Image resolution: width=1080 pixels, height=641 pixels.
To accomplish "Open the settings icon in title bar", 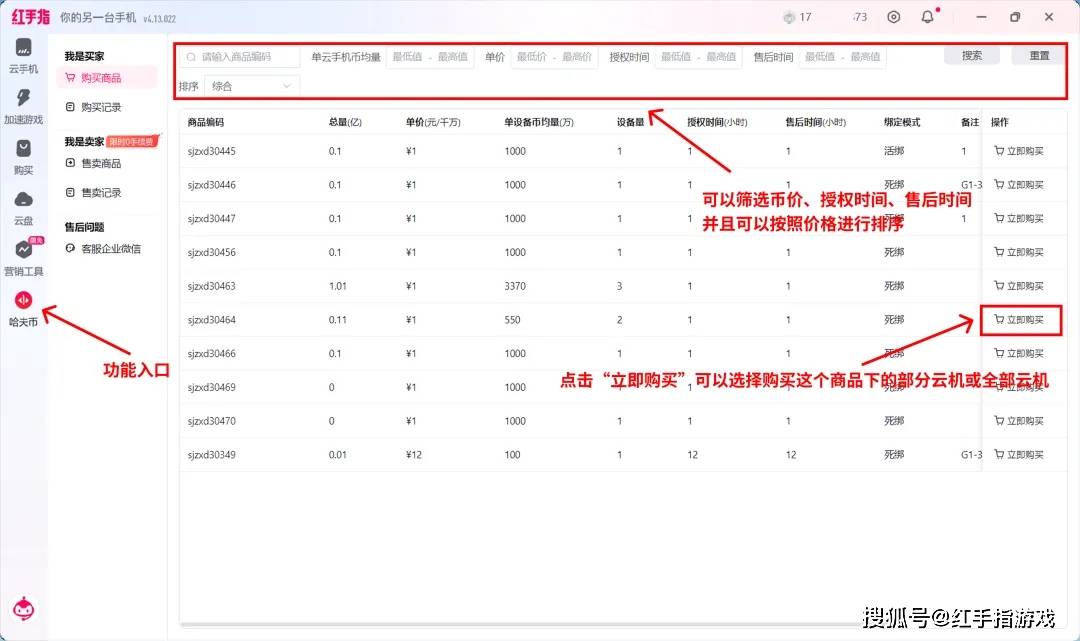I will (893, 17).
